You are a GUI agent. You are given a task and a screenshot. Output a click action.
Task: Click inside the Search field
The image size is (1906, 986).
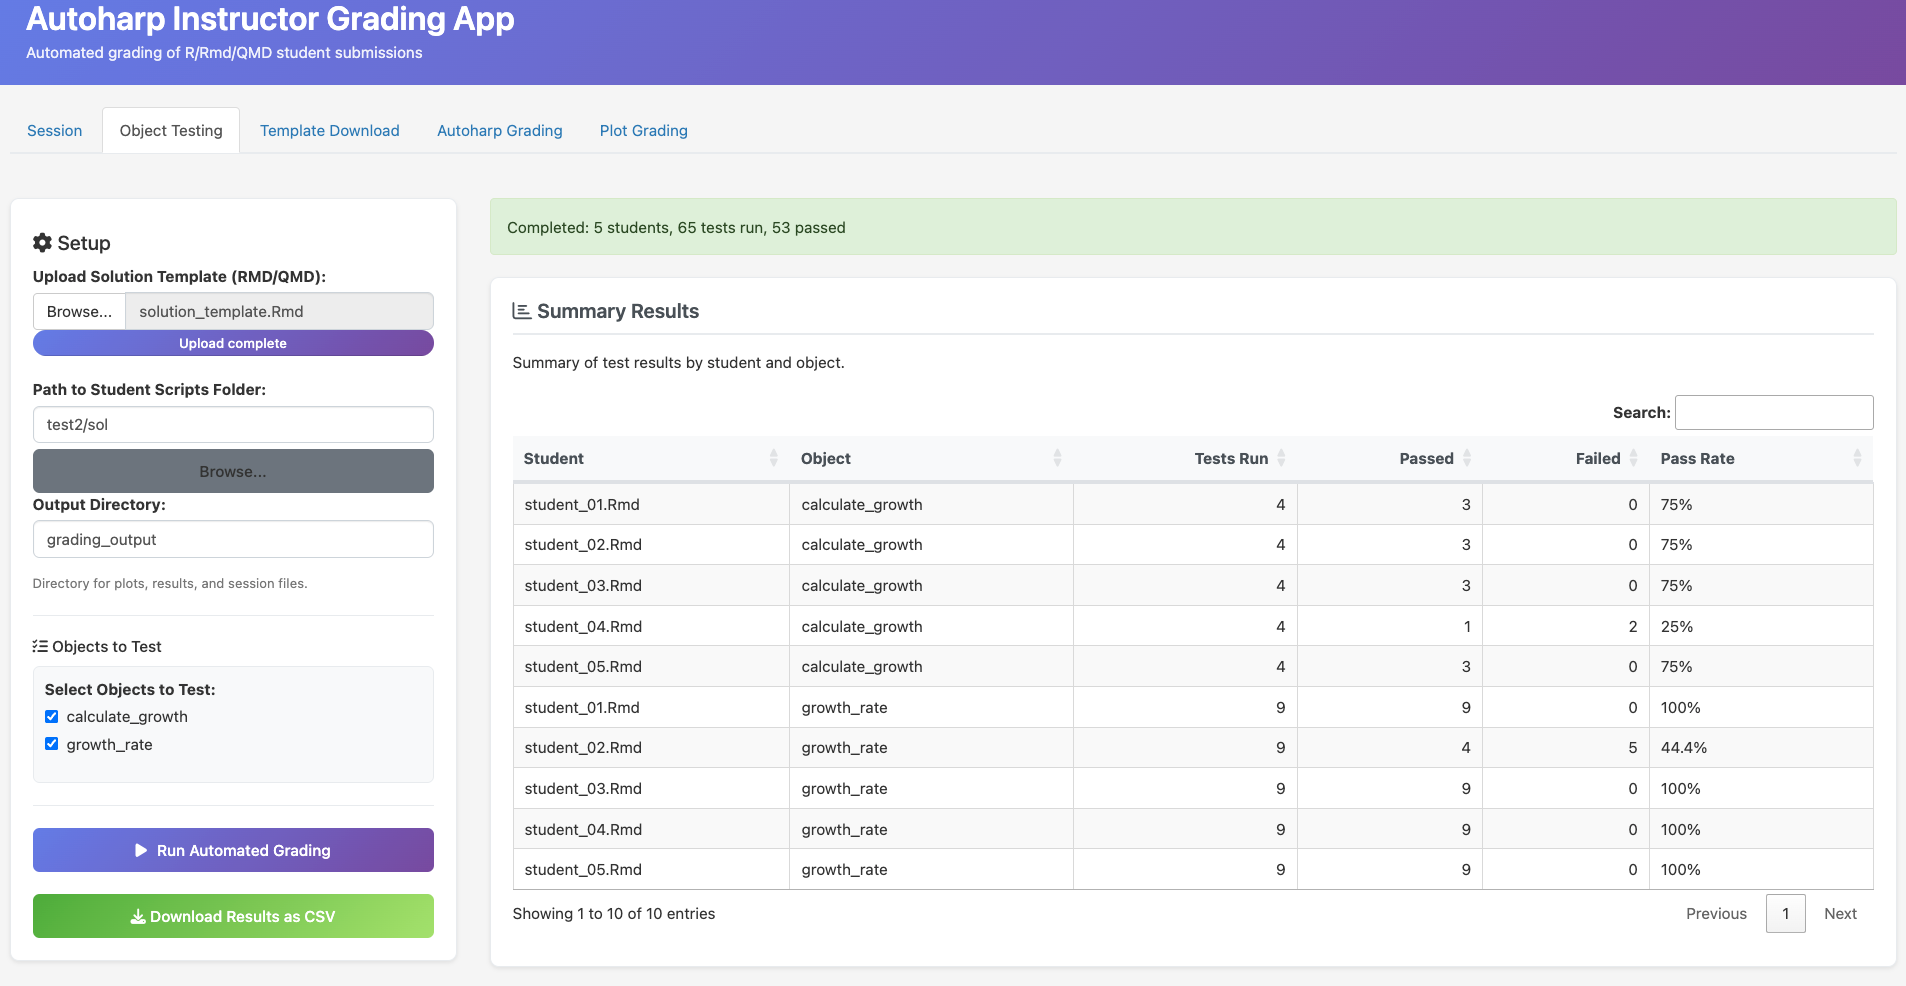pyautogui.click(x=1773, y=412)
